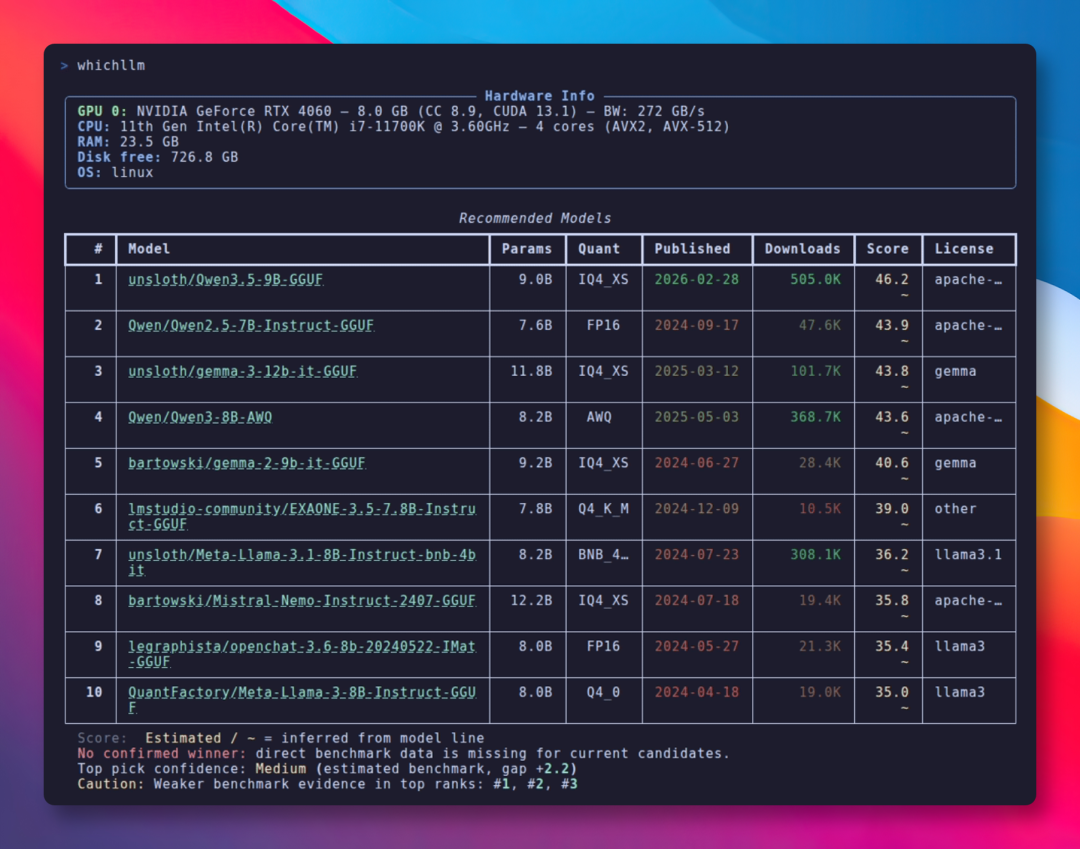The width and height of the screenshot is (1080, 849).
Task: Click the 35.4 score value
Action: (x=891, y=647)
